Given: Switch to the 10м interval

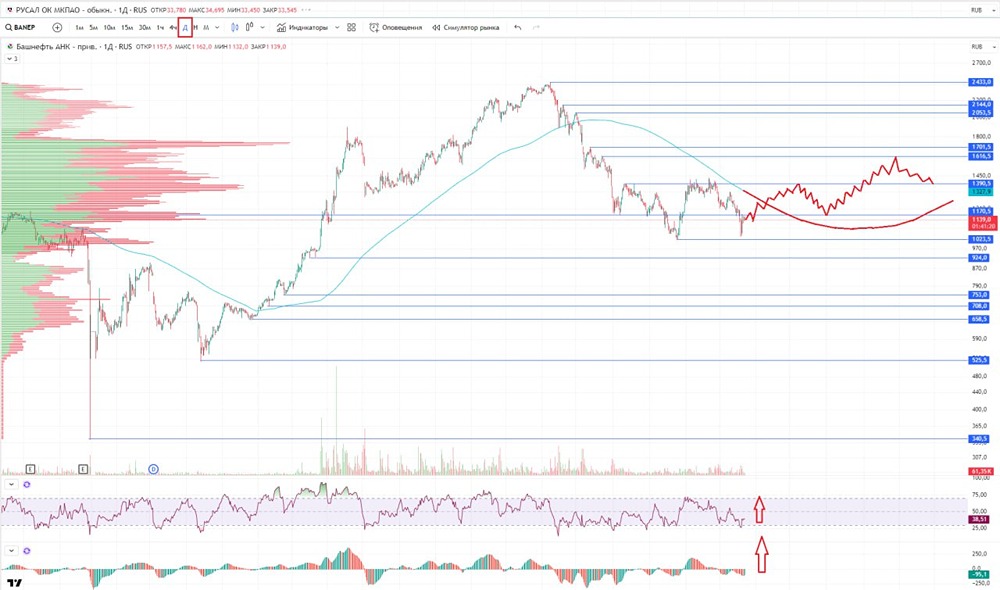Looking at the screenshot, I should pos(110,27).
